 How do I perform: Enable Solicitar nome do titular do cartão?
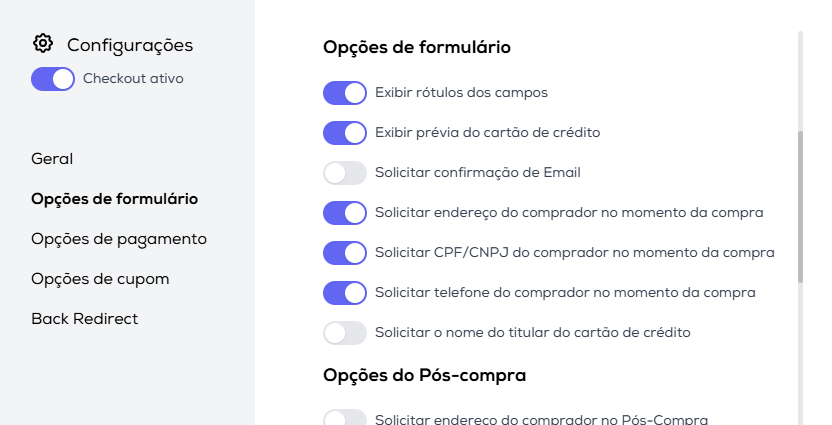tap(345, 332)
